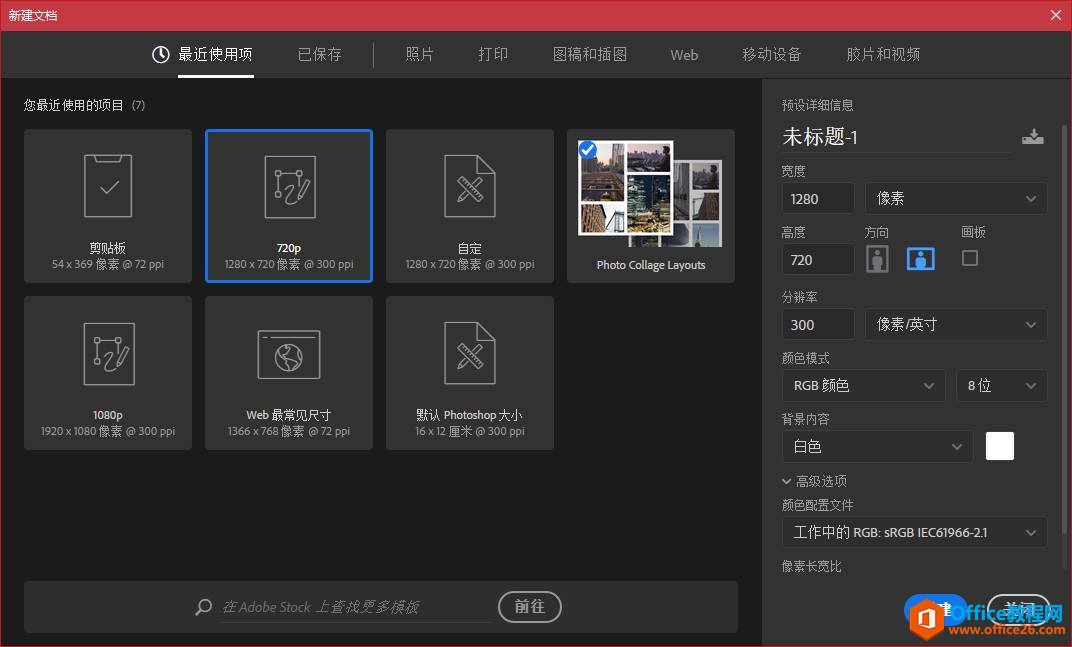Select landscape orientation icon
The image size is (1072, 647).
pos(920,258)
